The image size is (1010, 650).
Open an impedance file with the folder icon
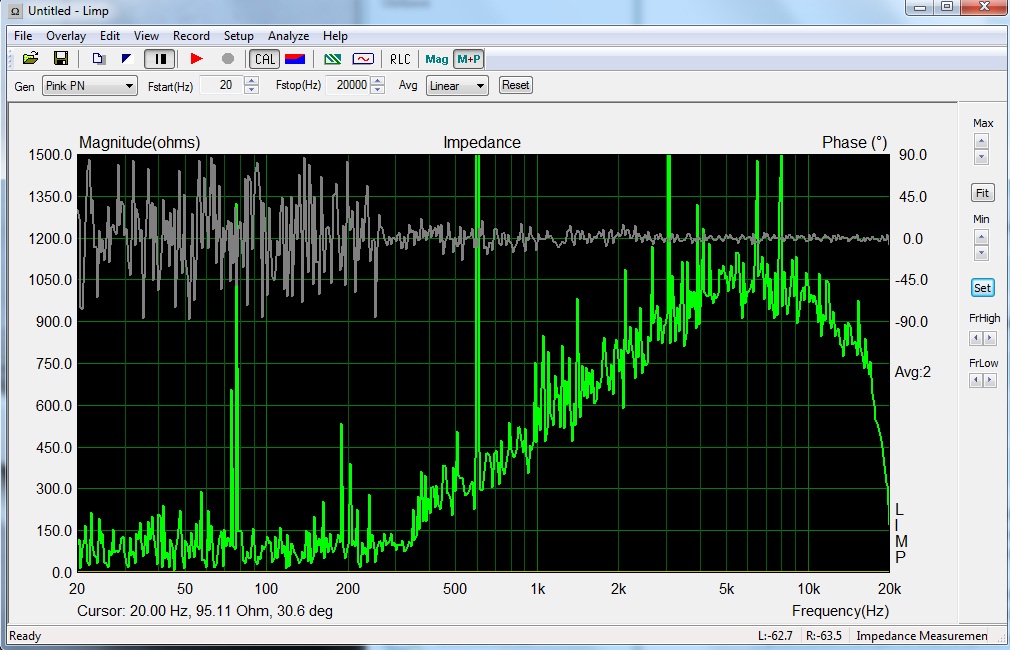(x=30, y=59)
